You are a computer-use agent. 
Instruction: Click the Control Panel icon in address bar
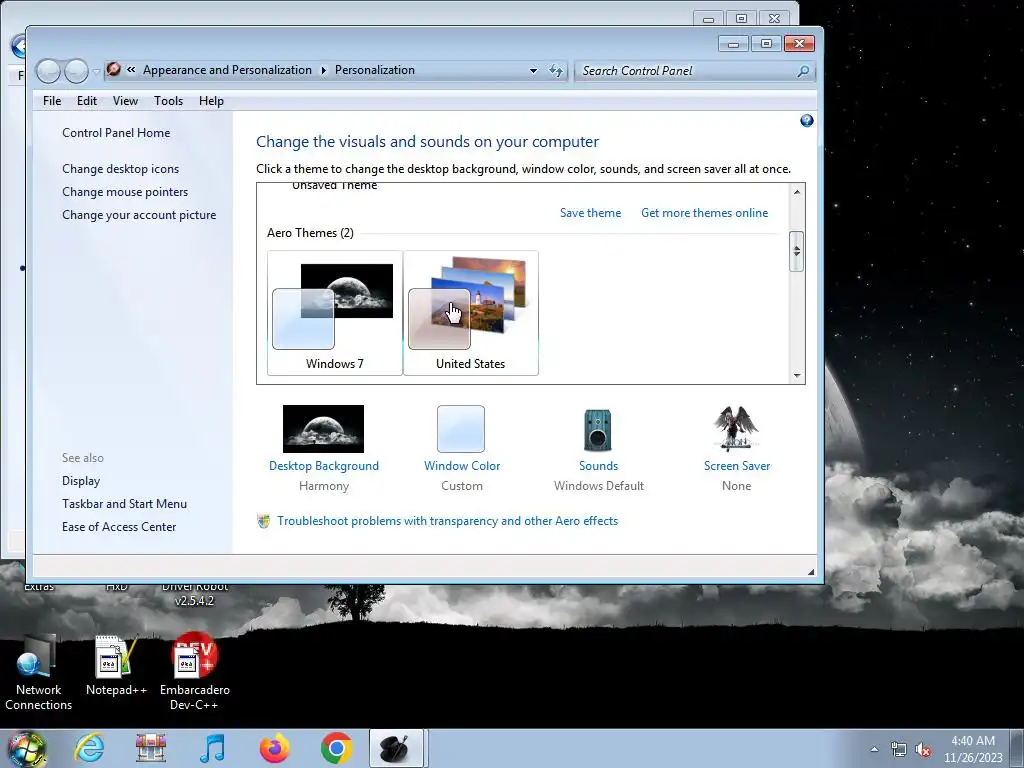(114, 69)
